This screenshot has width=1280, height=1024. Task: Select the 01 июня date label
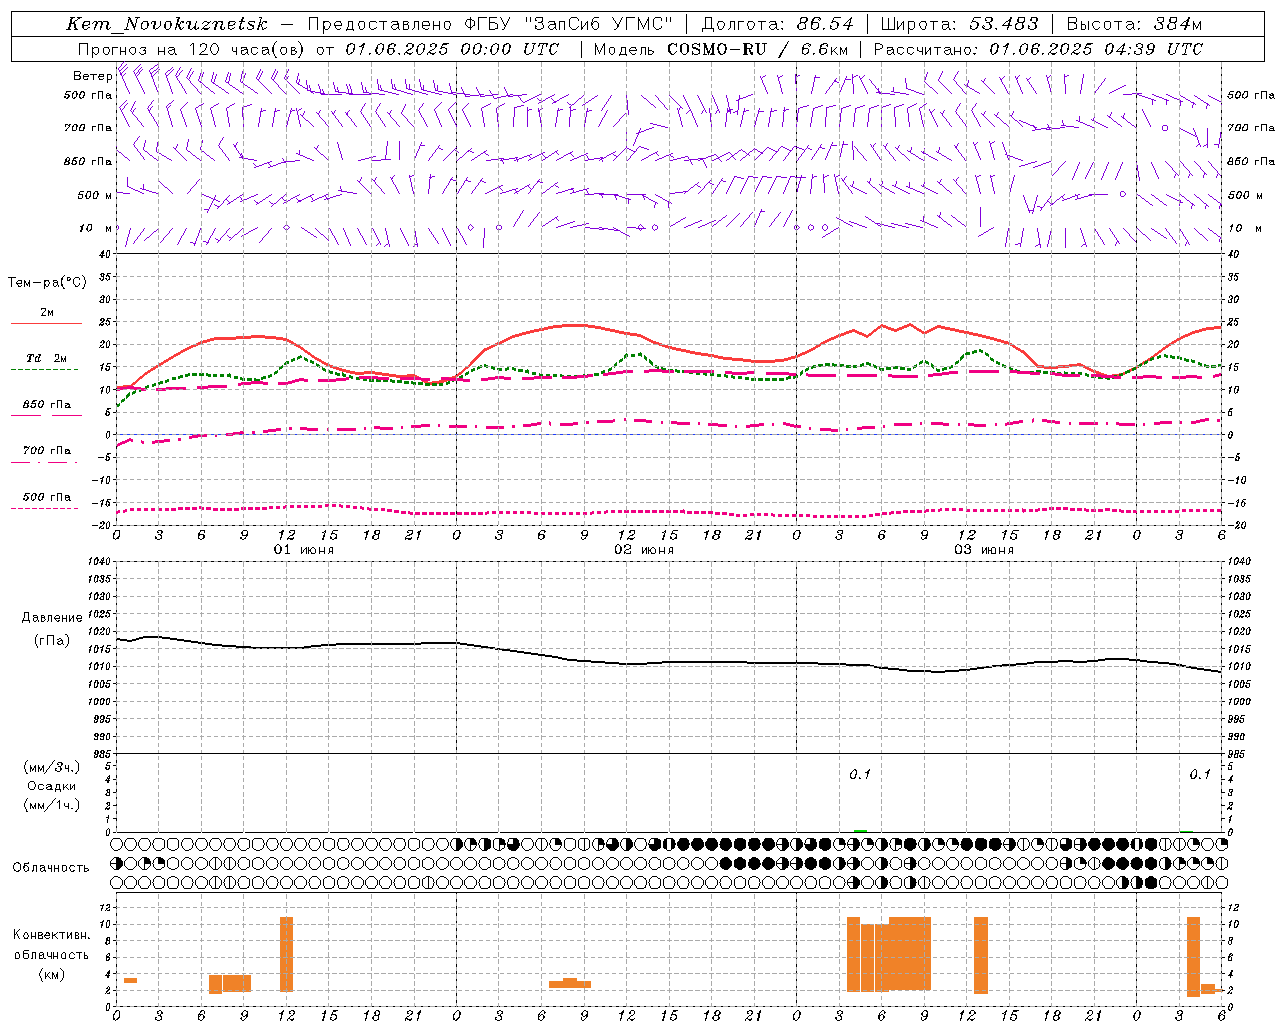point(304,550)
